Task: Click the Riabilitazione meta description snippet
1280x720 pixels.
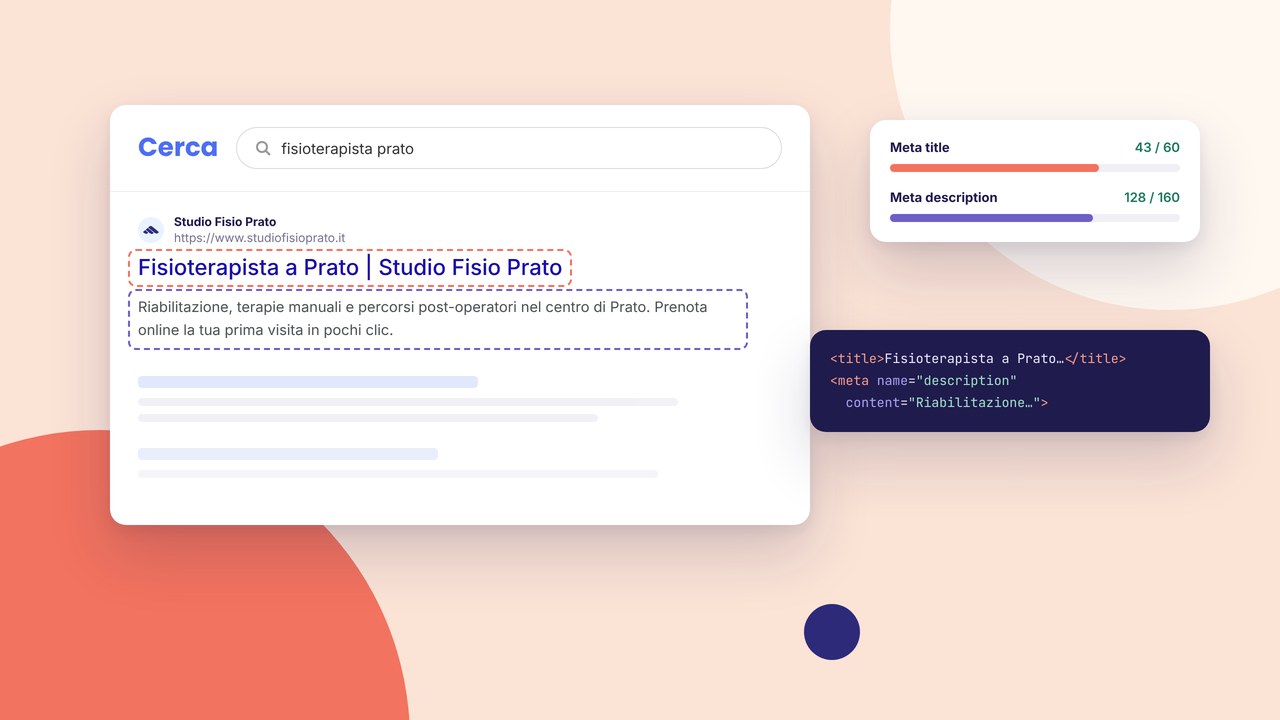Action: (x=438, y=318)
